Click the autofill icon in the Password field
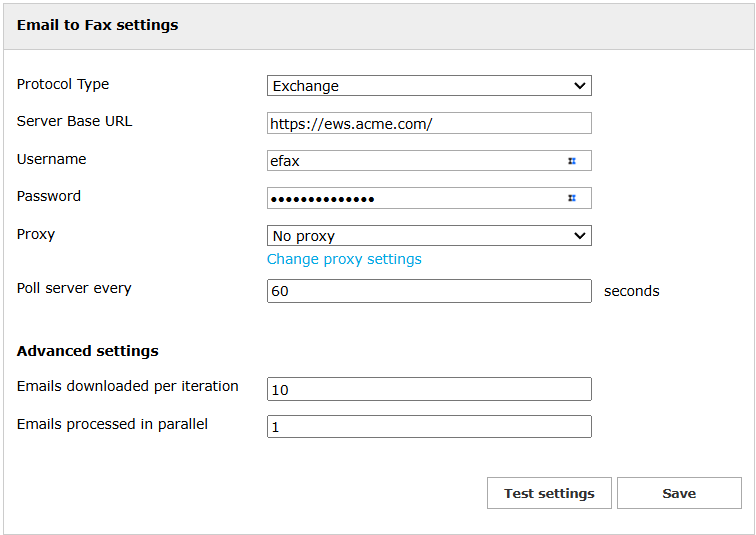Viewport: 756px width, 535px height. [x=572, y=198]
